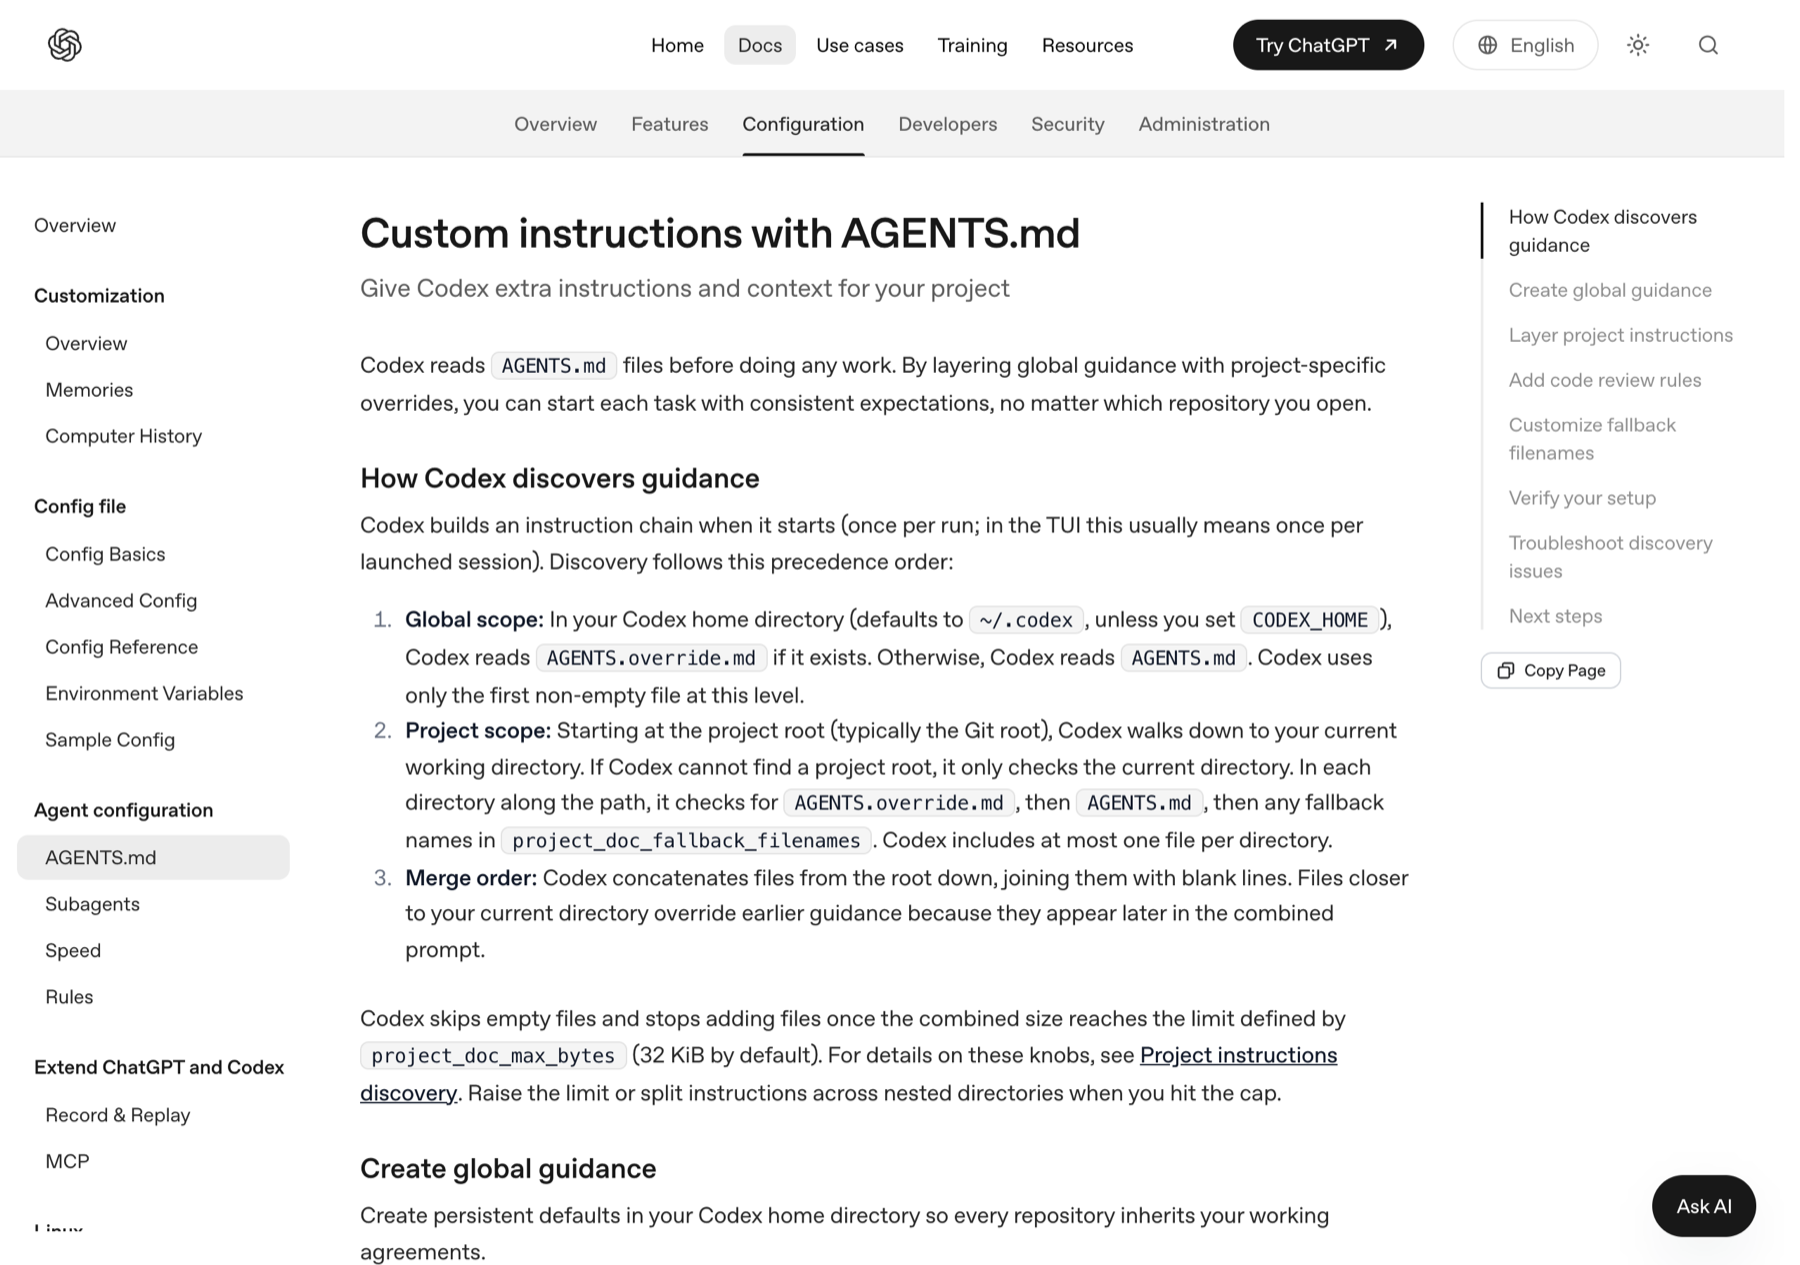Open Sample Config in the sidebar
Image resolution: width=1800 pixels, height=1265 pixels.
click(110, 740)
